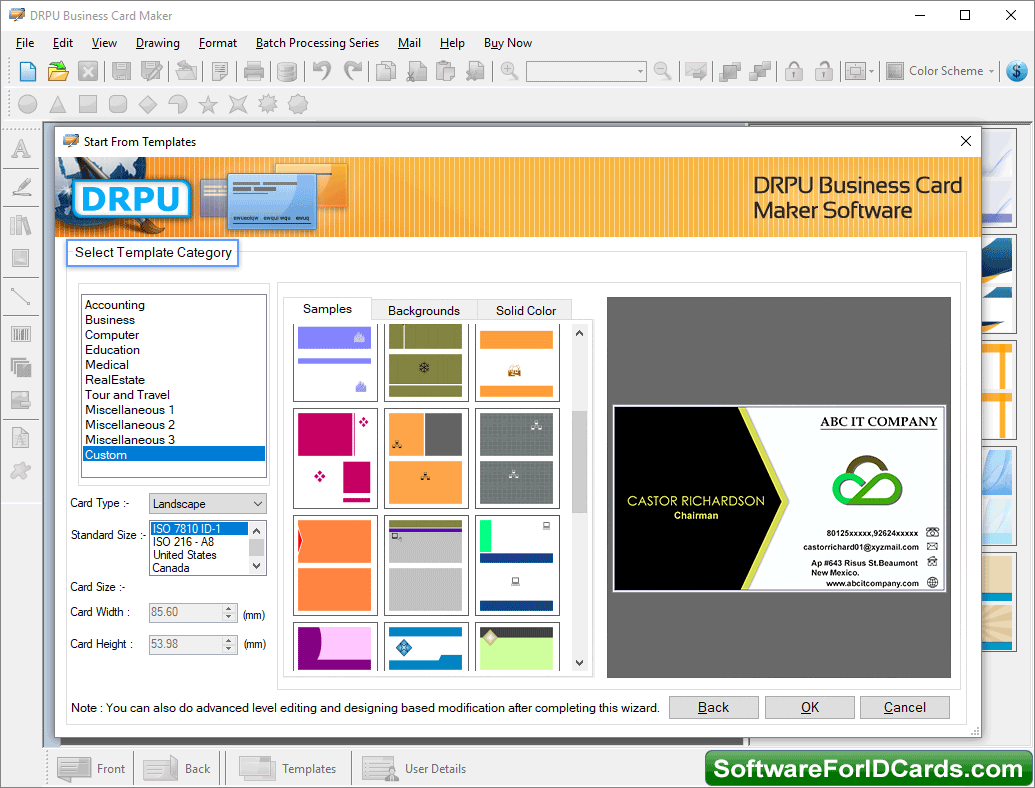
Task: Click the Cancel button
Action: 904,707
